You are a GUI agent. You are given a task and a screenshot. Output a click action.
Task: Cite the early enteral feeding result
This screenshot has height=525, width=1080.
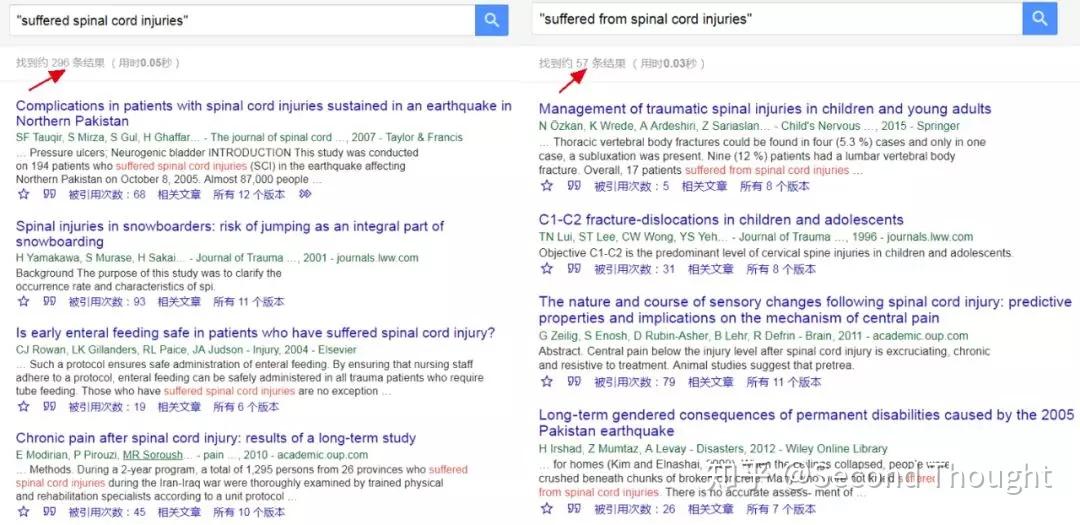point(49,406)
